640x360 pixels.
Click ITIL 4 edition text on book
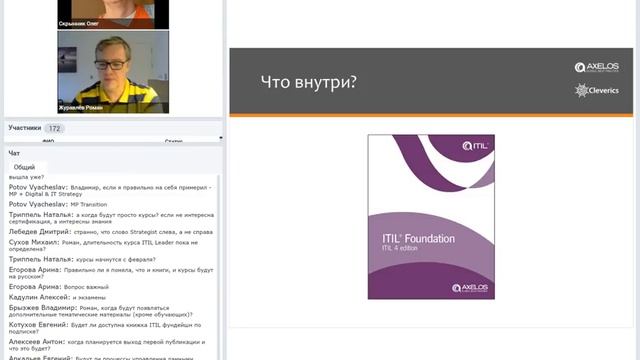tap(400, 248)
